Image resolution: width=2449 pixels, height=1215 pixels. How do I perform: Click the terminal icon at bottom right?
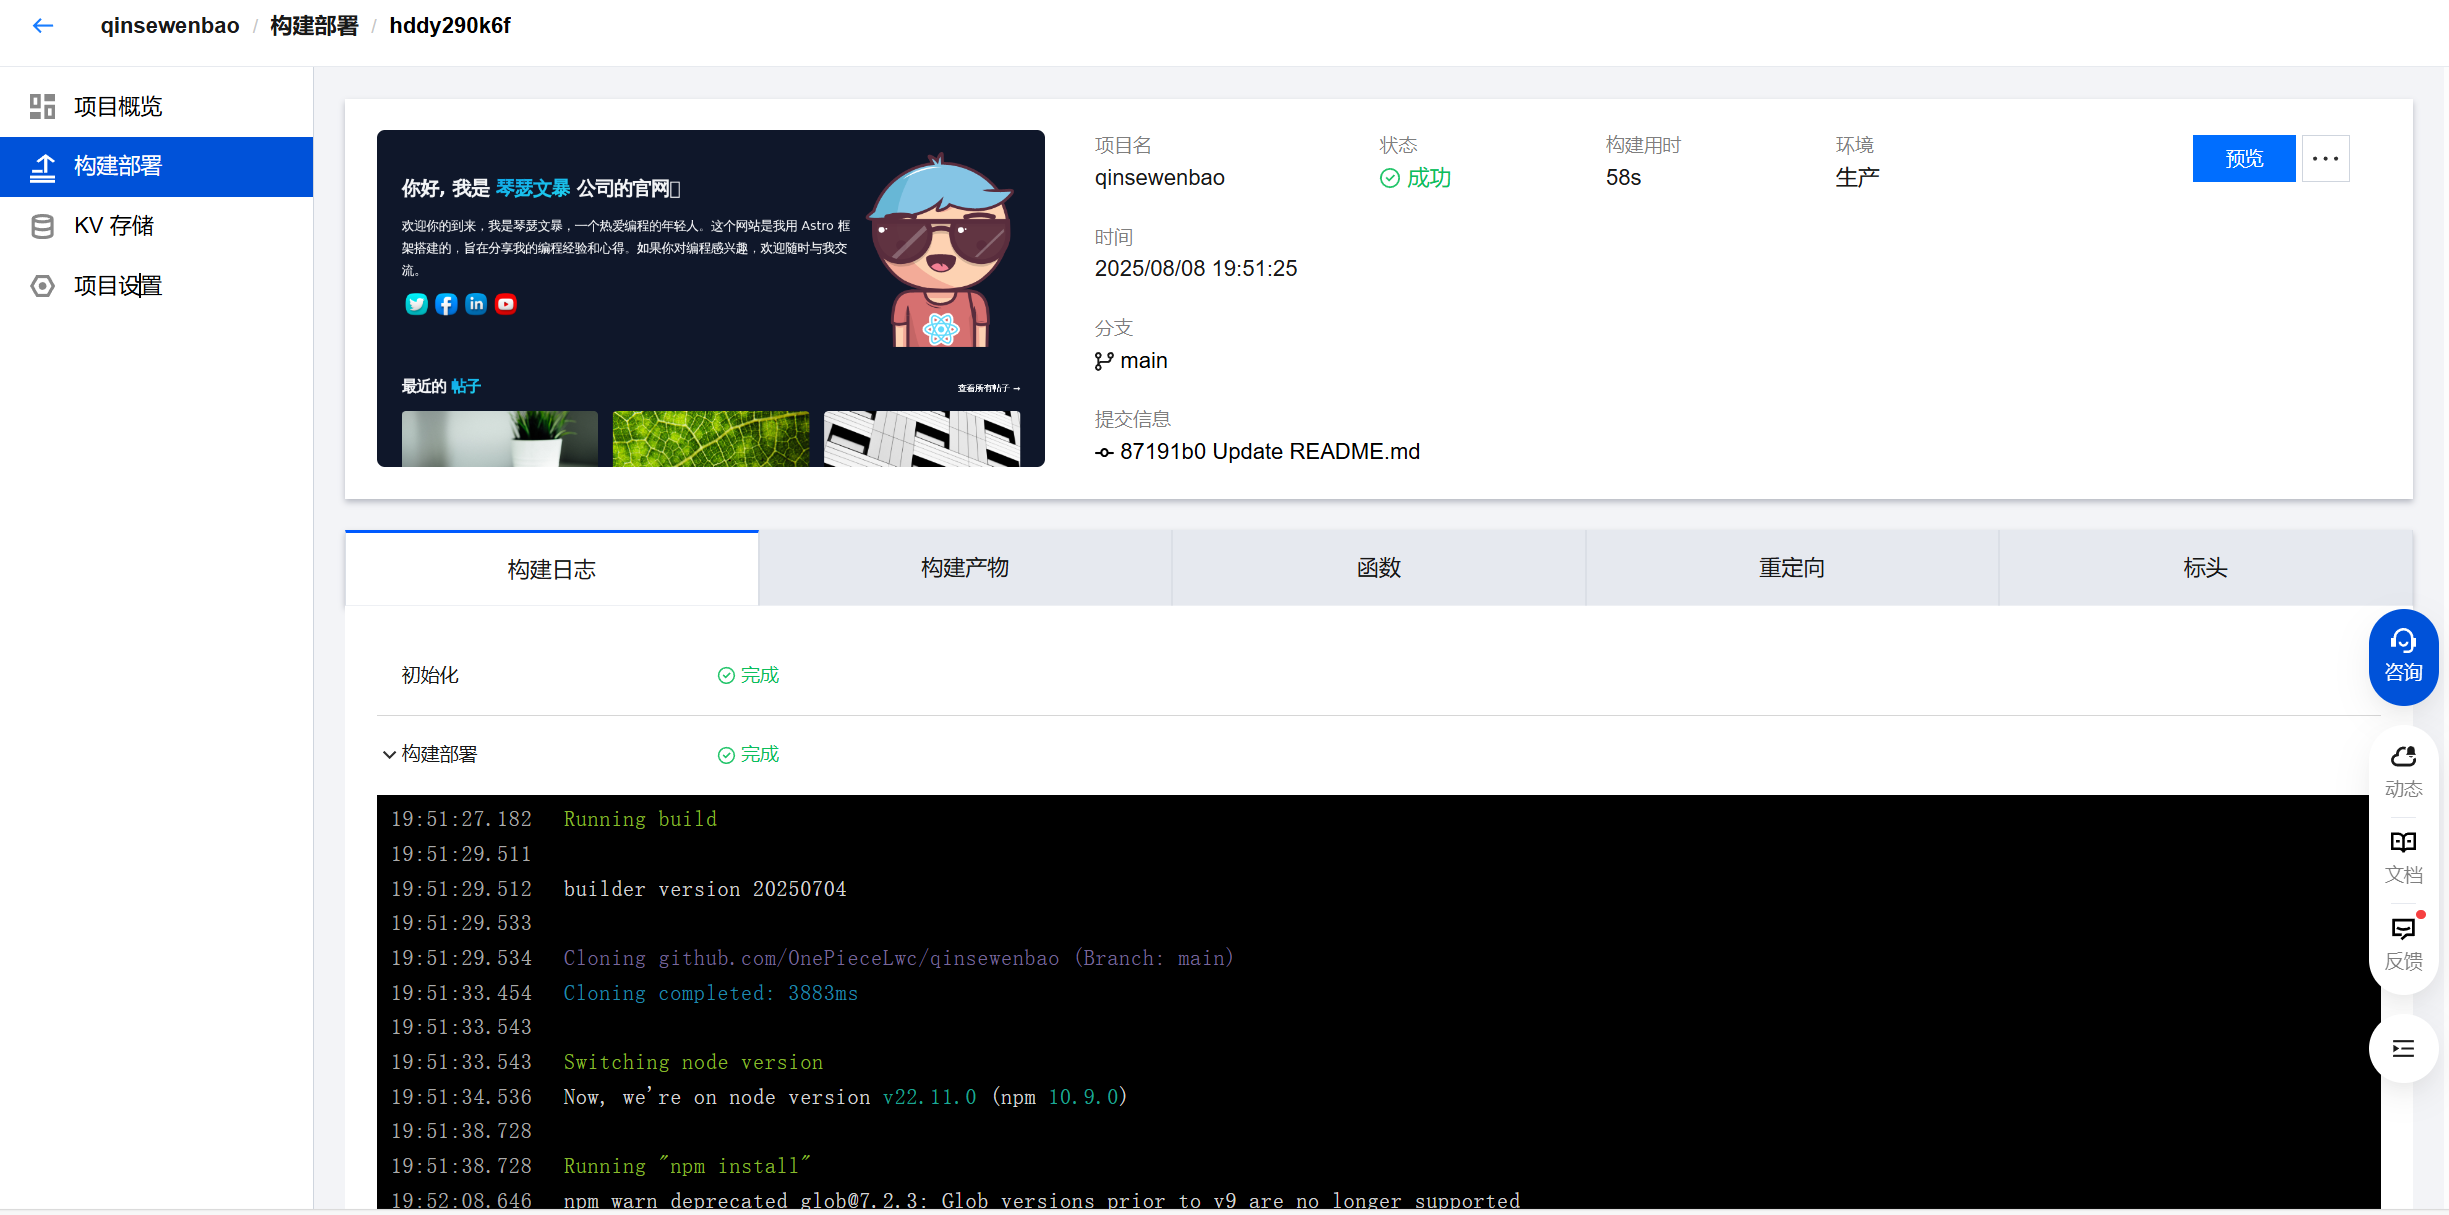tap(2403, 1048)
